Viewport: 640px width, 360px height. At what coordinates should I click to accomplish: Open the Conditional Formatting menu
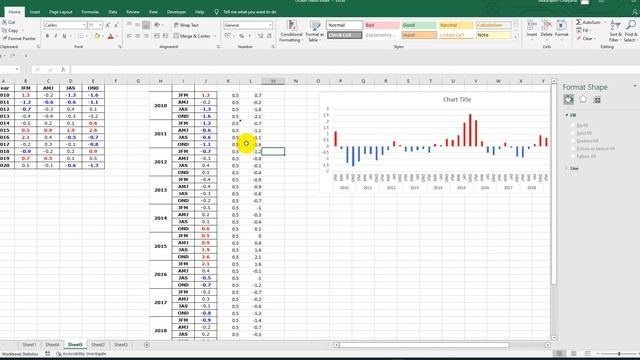pos(291,31)
